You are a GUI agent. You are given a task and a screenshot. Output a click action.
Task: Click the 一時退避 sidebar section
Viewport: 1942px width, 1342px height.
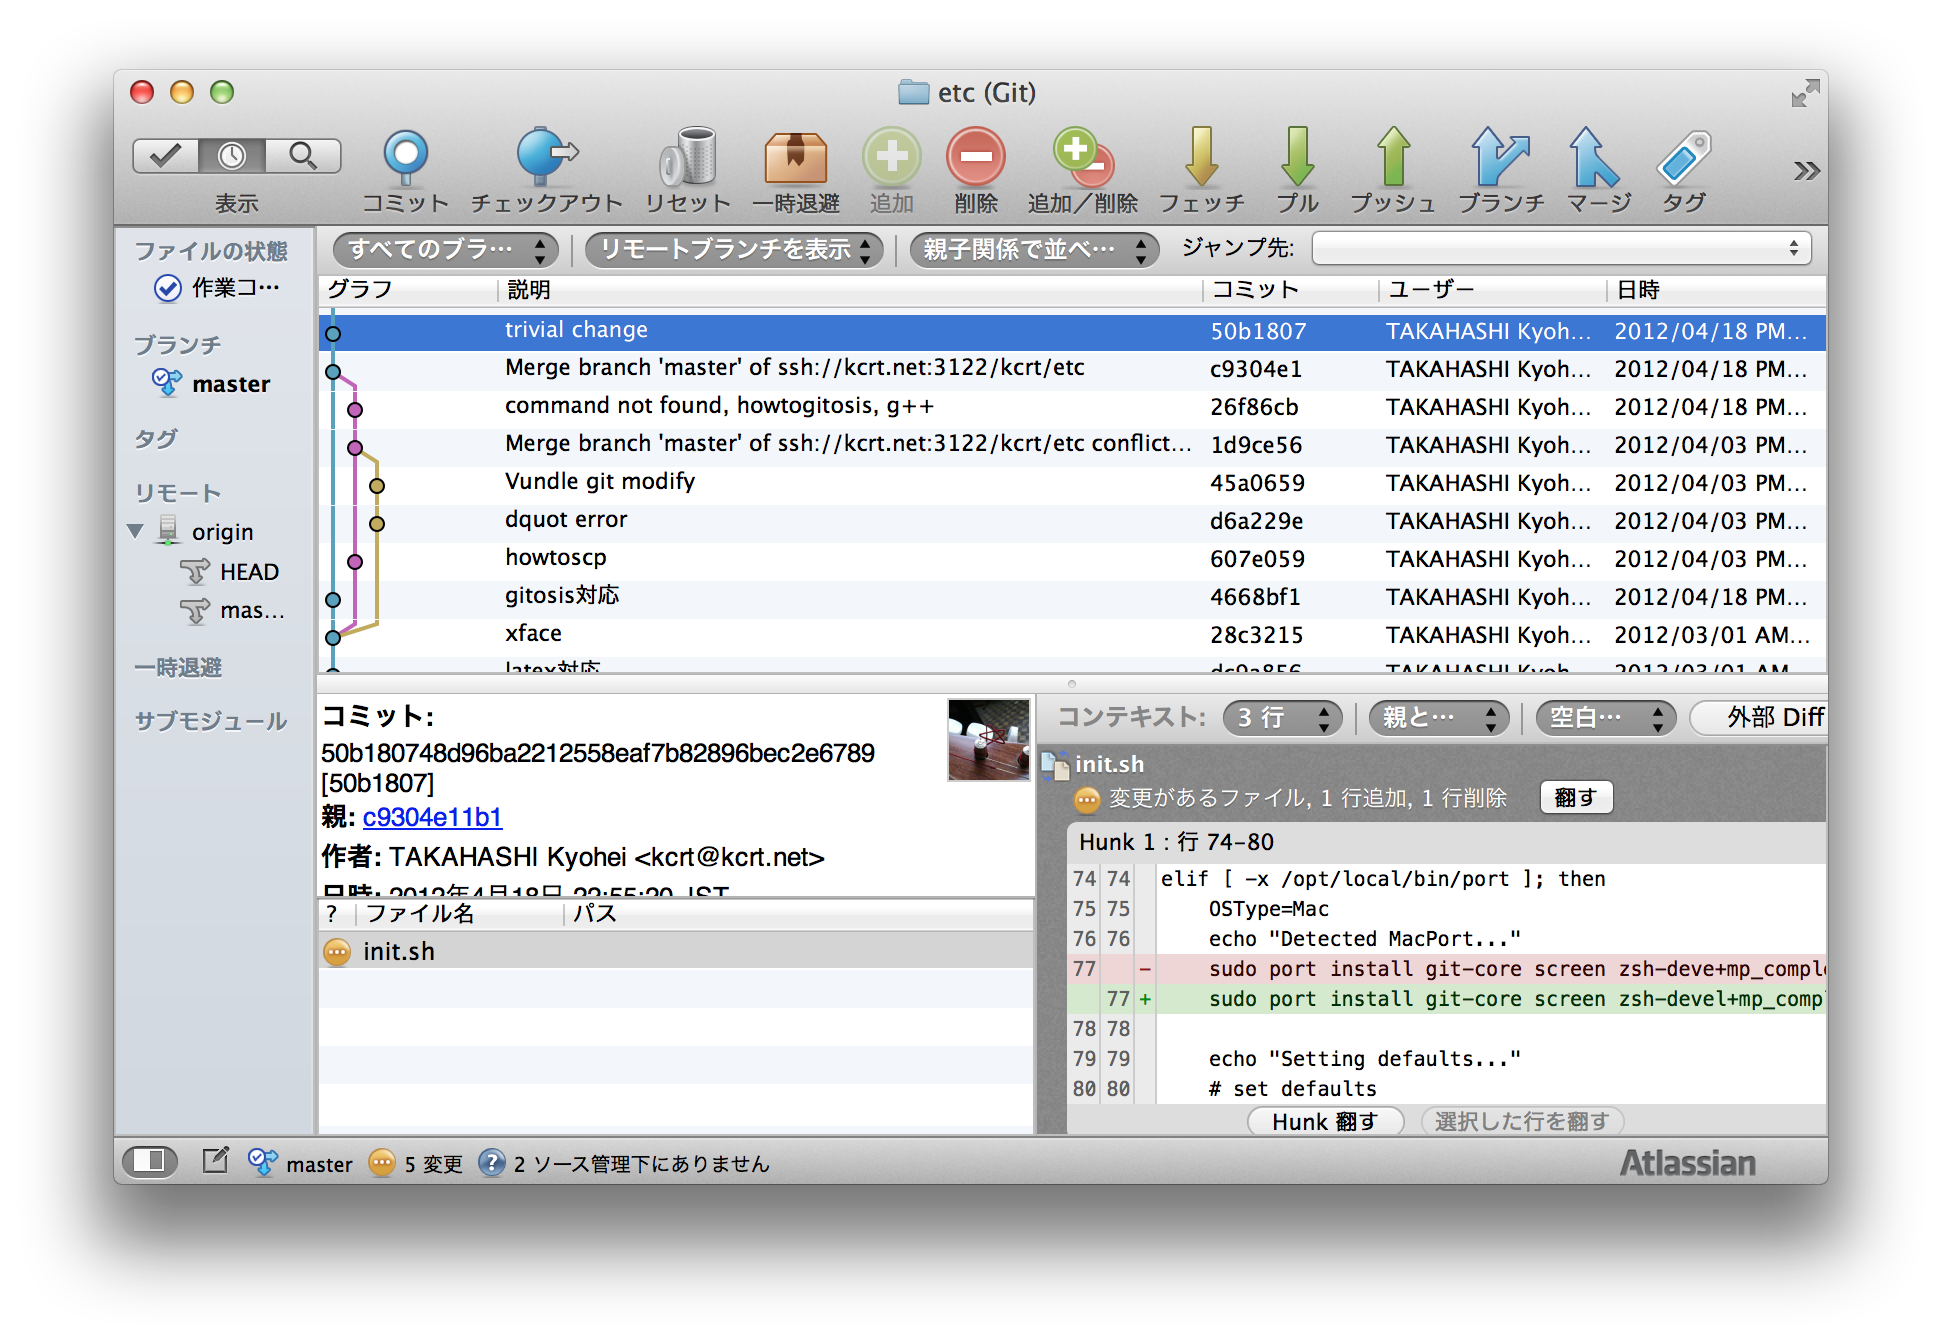178,668
